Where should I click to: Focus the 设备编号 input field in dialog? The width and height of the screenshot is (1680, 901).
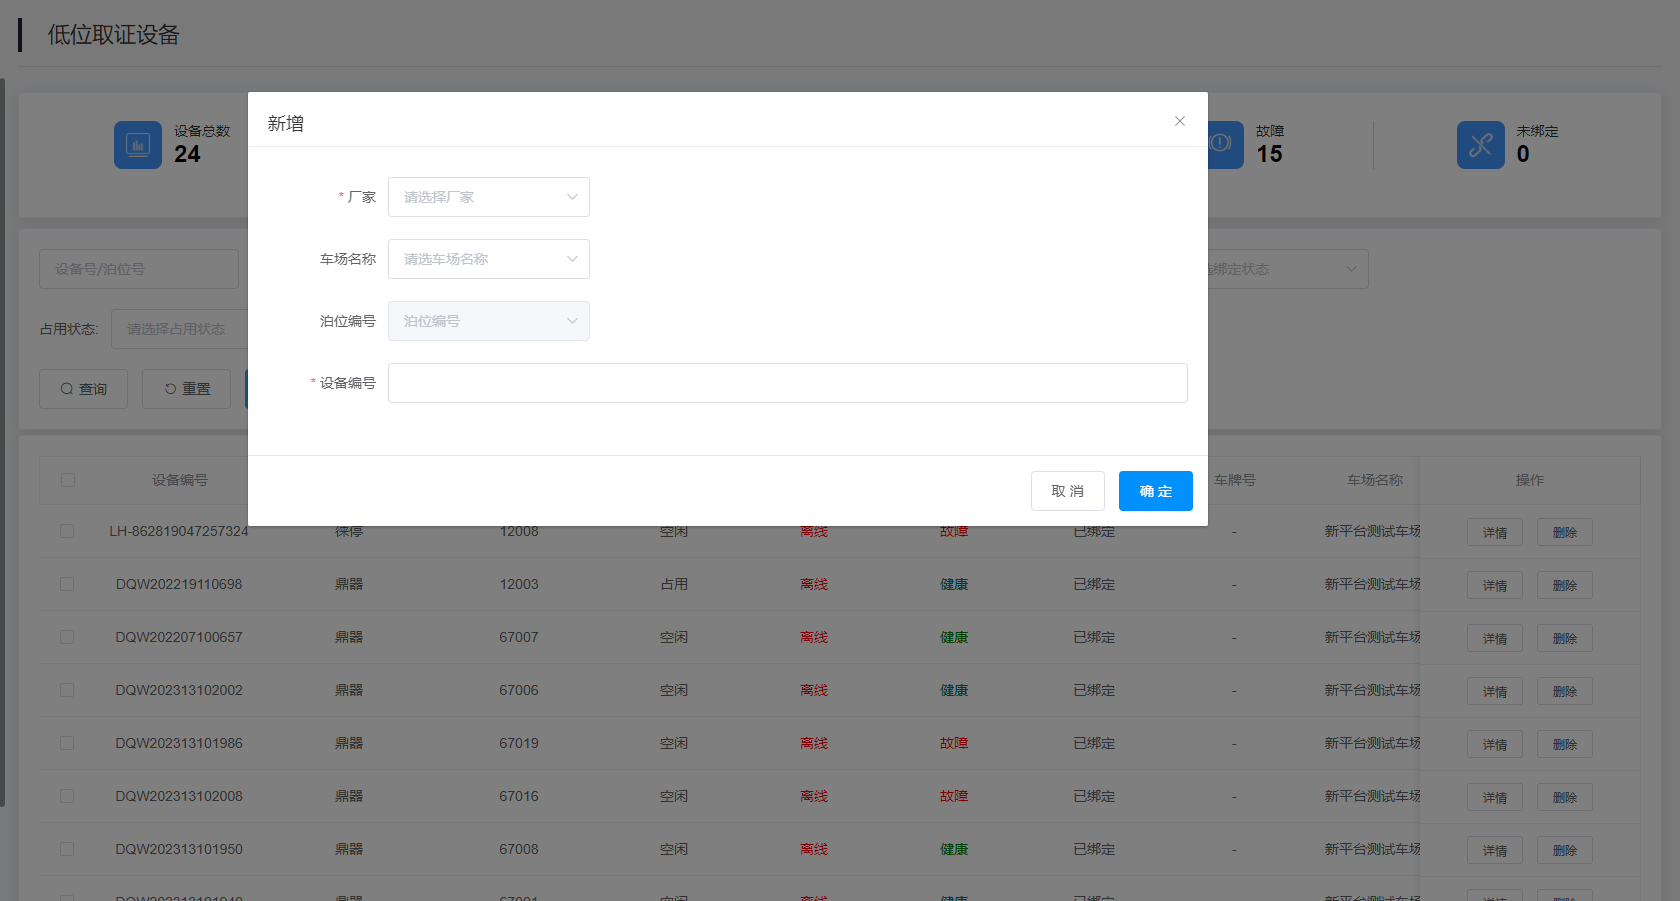click(x=787, y=383)
